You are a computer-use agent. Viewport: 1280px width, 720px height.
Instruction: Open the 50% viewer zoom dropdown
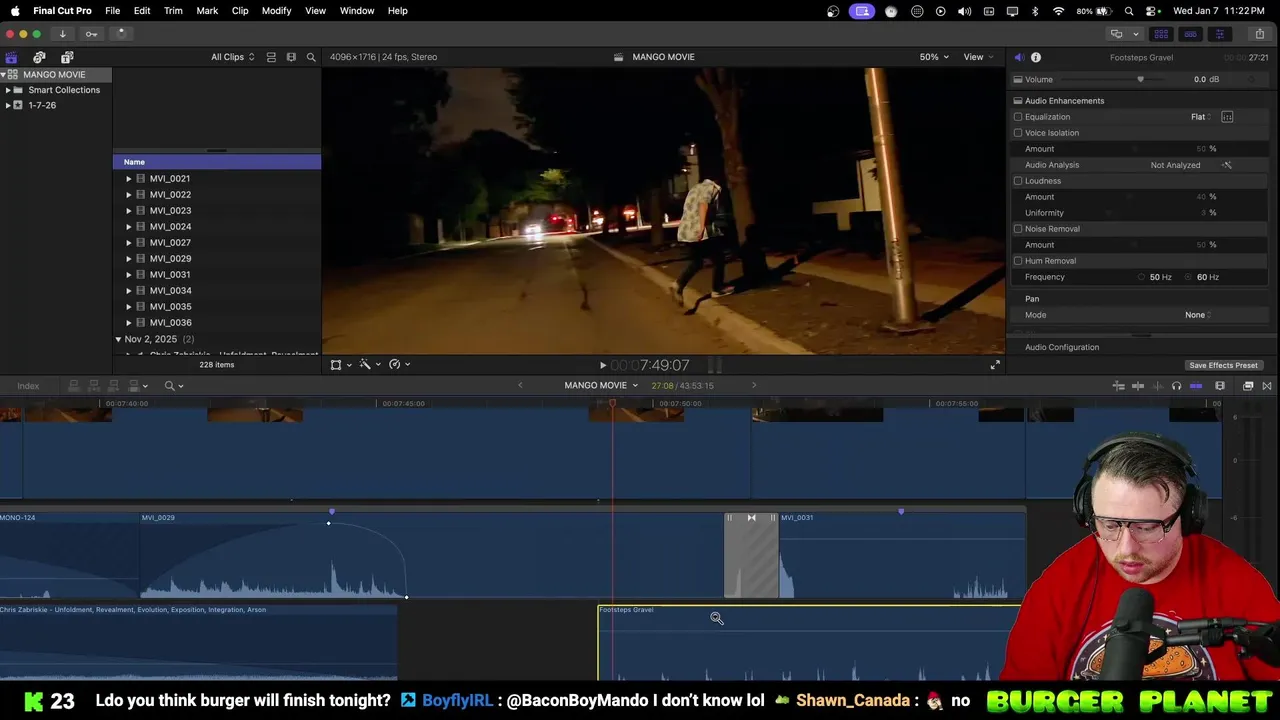(934, 57)
